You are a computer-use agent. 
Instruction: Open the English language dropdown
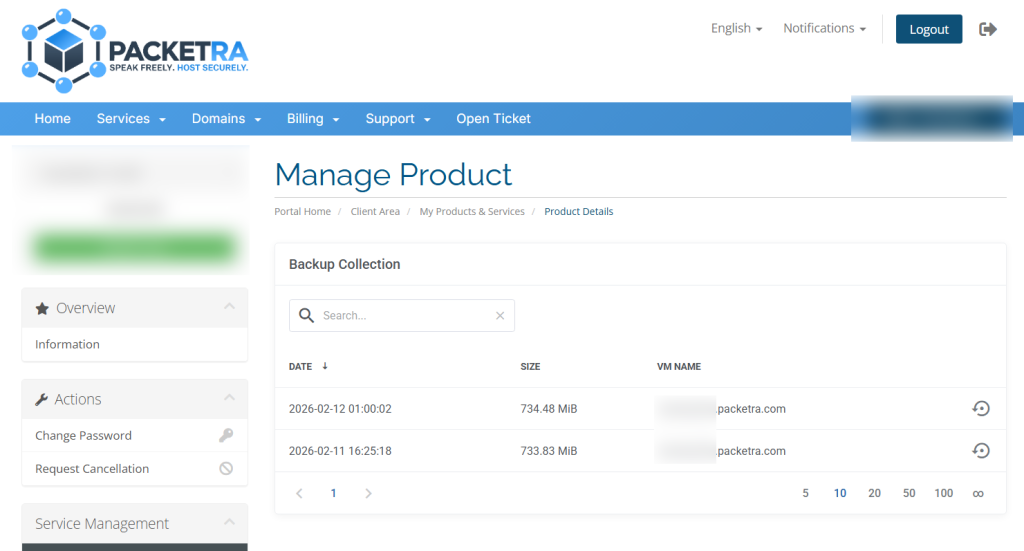736,28
